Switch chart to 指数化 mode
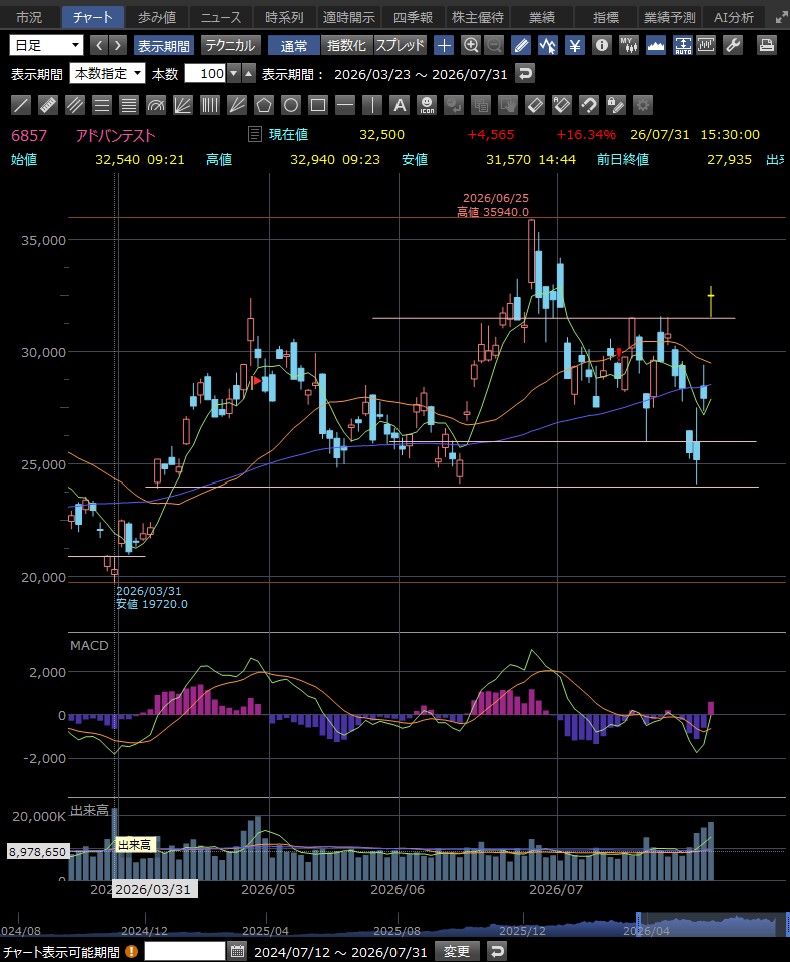This screenshot has width=790, height=962. pos(346,45)
